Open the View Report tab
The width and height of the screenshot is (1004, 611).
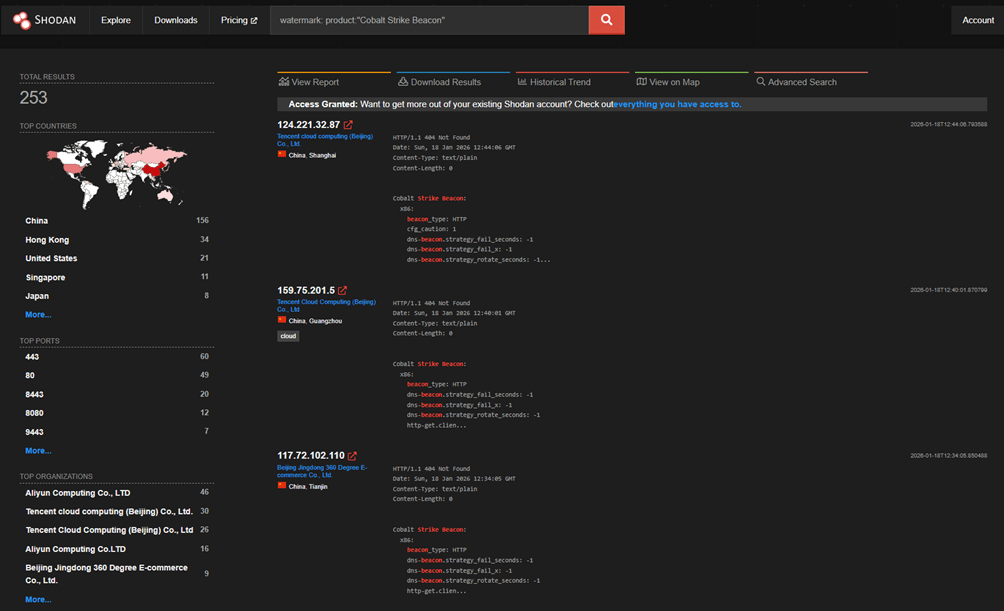point(309,82)
